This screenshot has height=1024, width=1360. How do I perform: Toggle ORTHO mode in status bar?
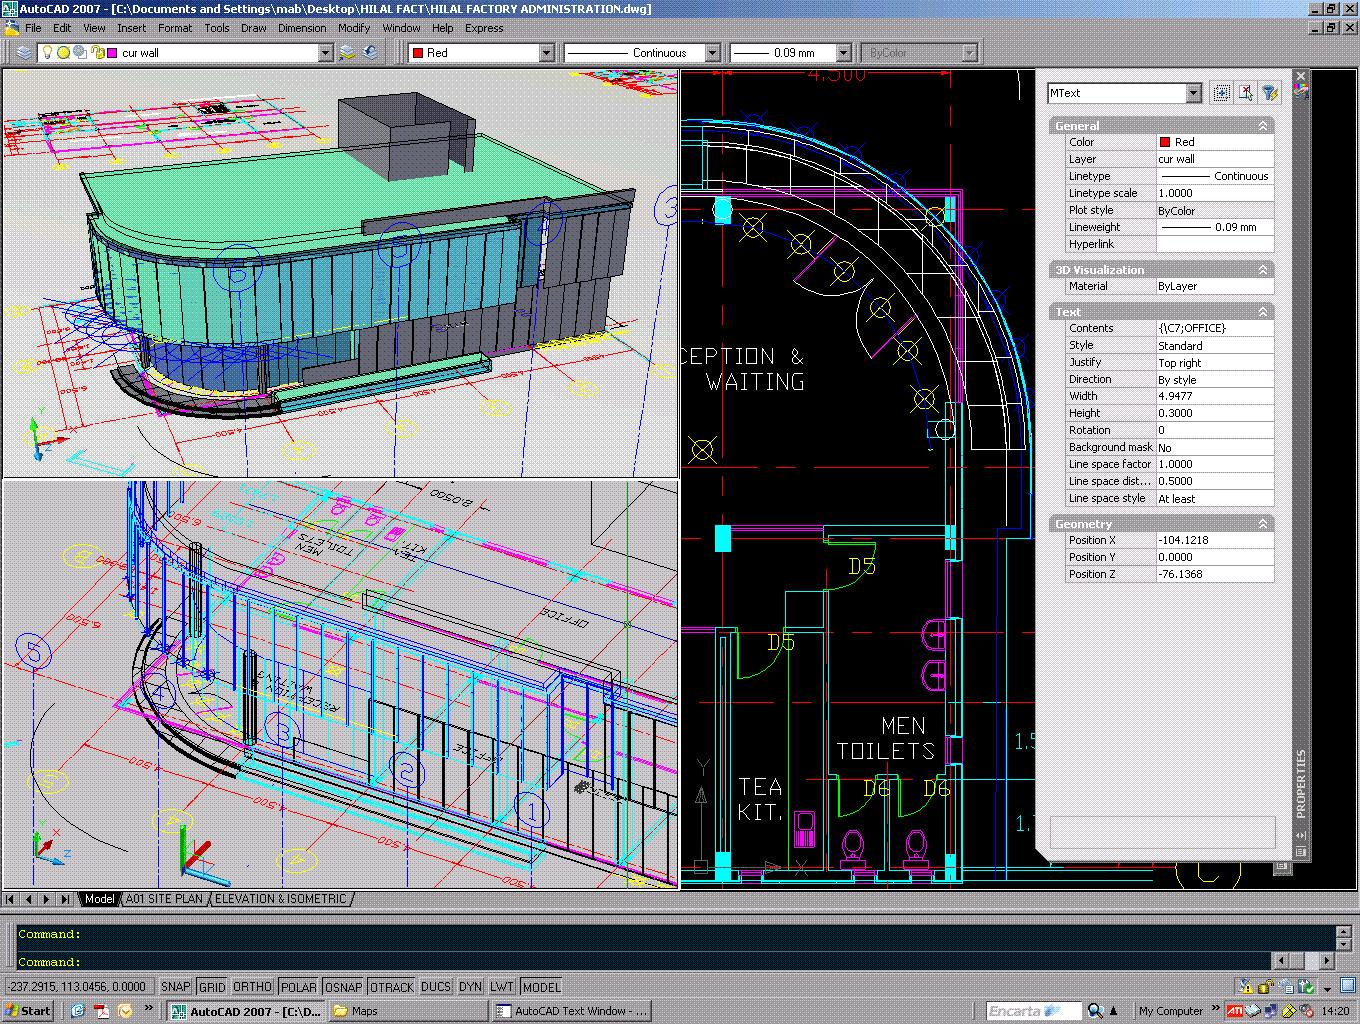click(252, 987)
